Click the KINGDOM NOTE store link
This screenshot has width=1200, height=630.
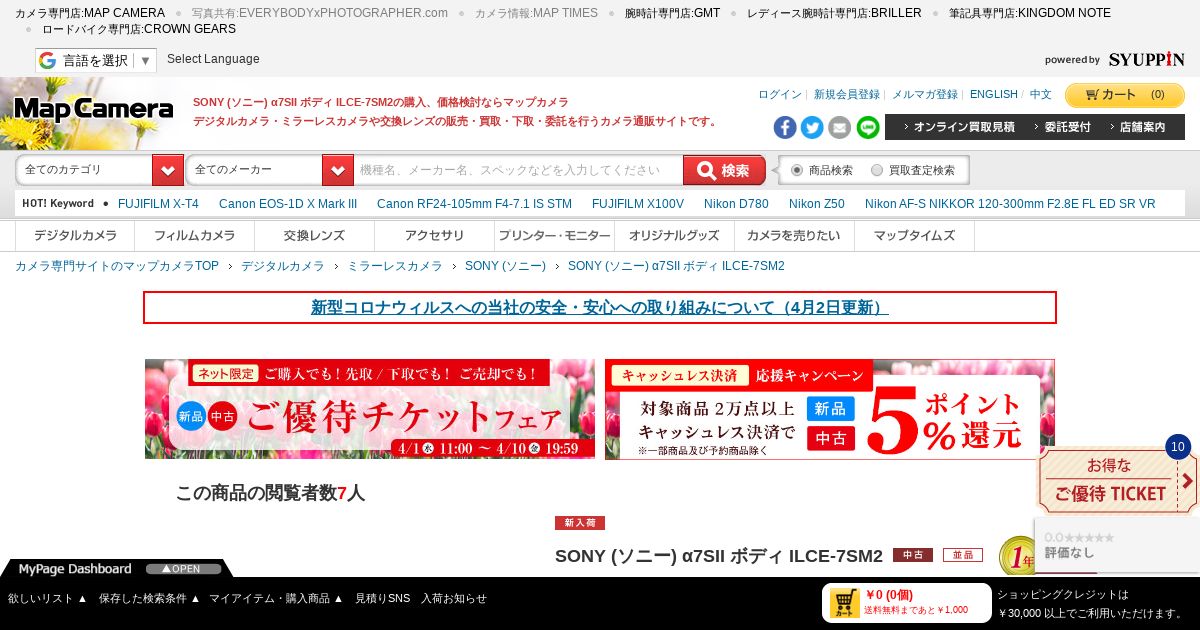coord(1030,13)
